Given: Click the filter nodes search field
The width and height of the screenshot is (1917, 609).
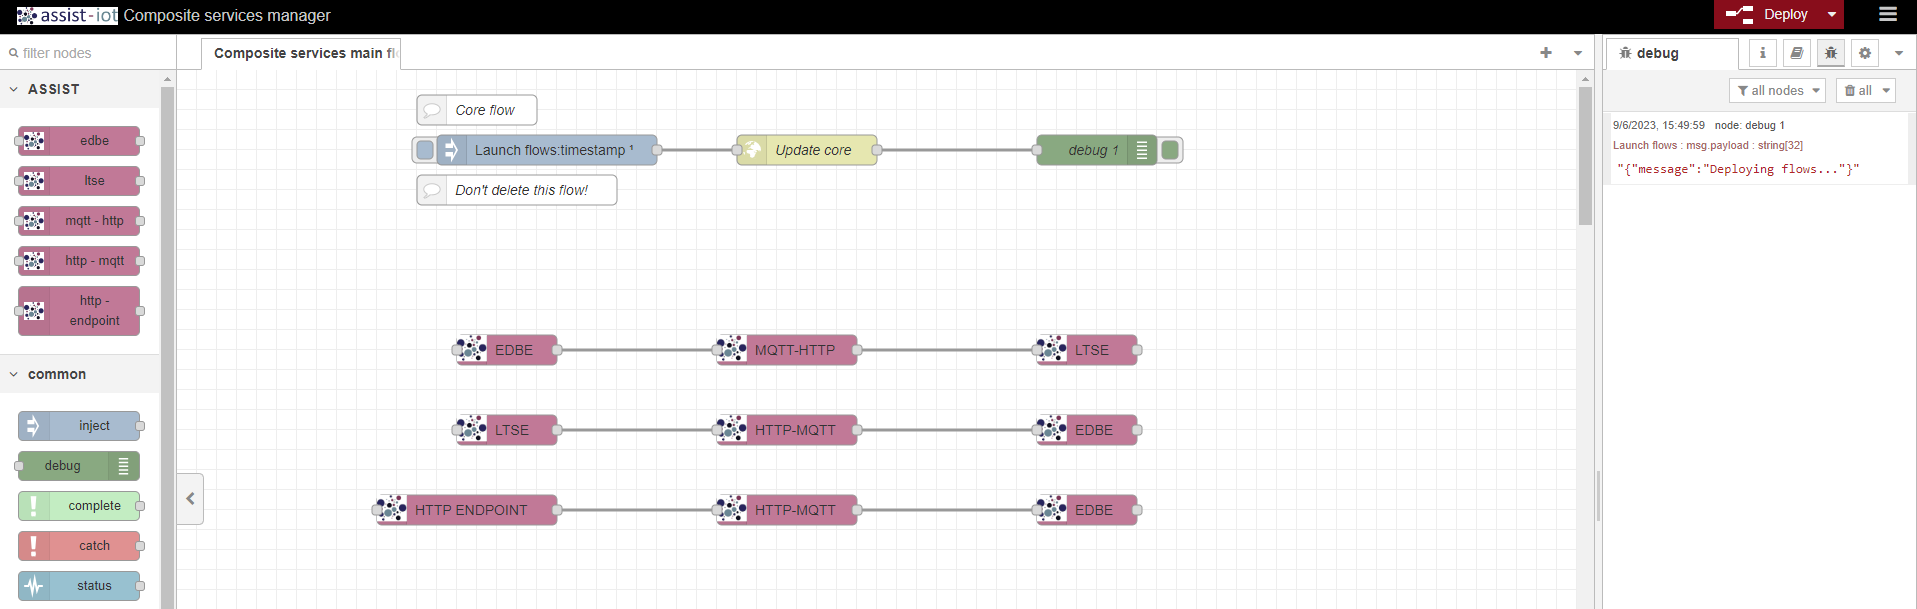Looking at the screenshot, I should tap(88, 53).
